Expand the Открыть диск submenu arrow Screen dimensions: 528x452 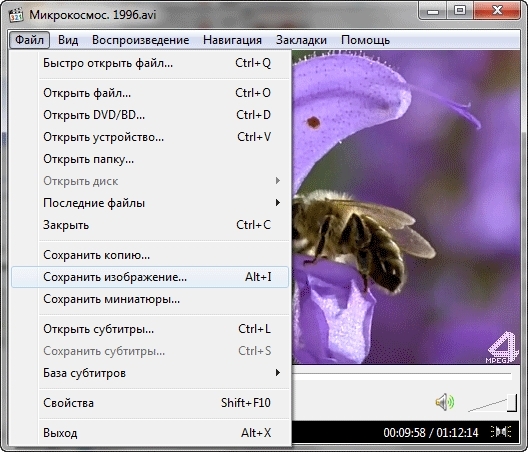[x=277, y=181]
